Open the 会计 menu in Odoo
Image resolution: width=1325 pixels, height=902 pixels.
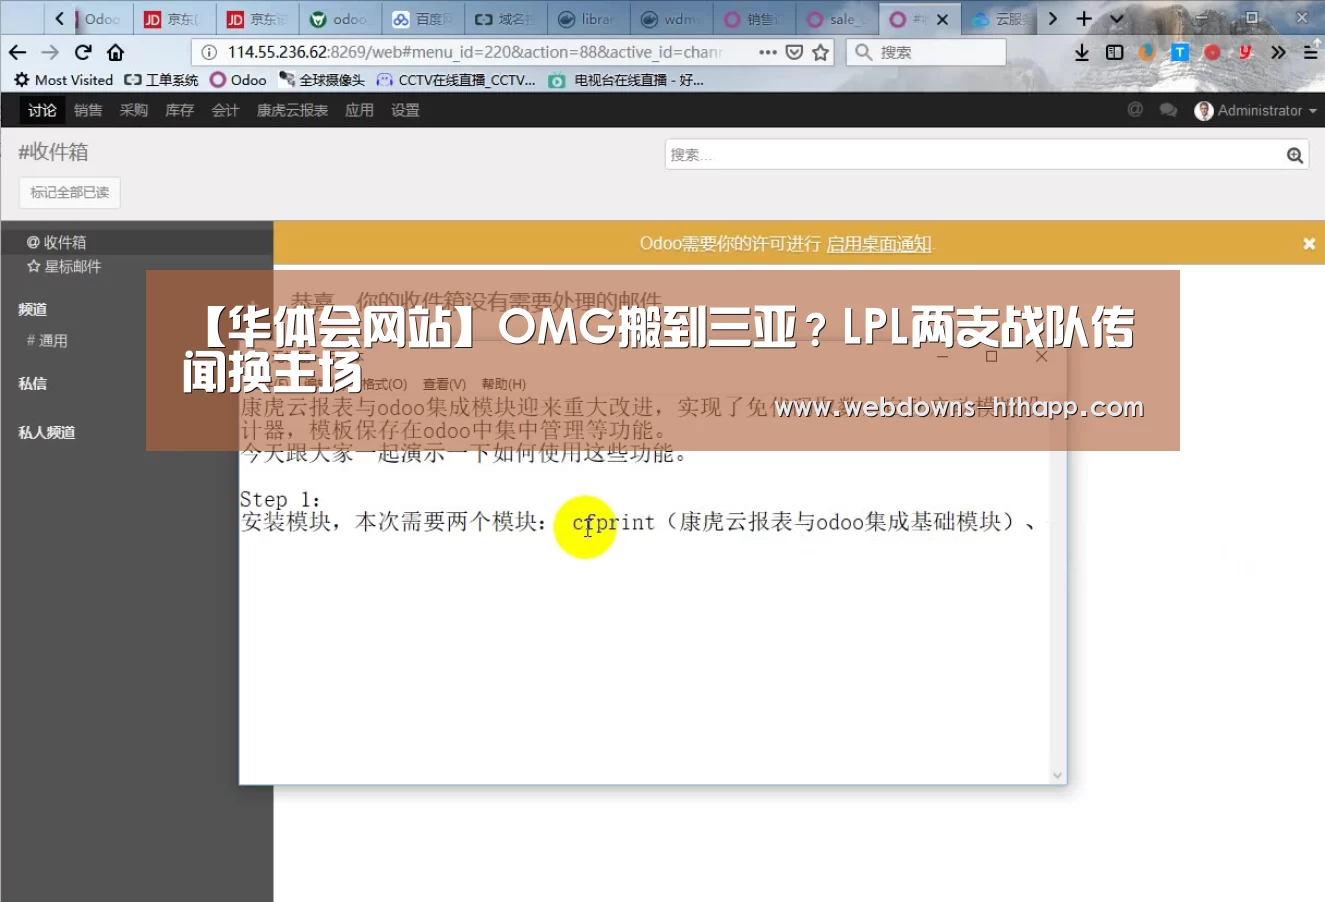[226, 110]
